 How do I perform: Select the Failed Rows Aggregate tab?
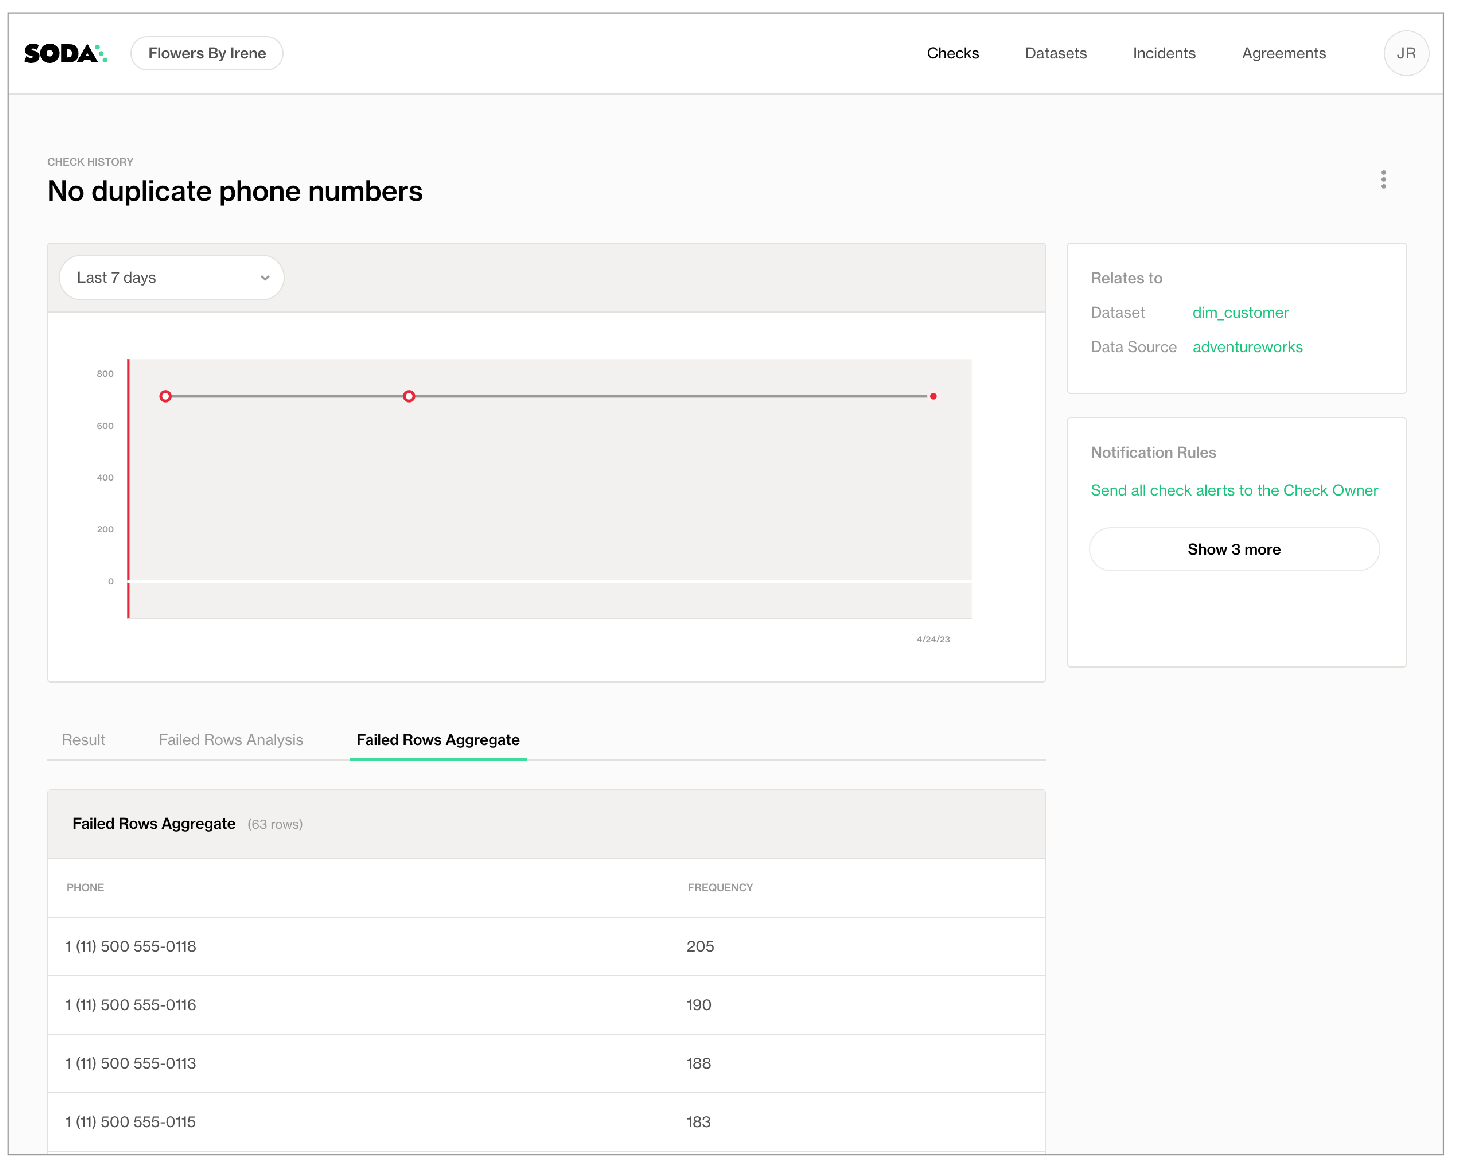pyautogui.click(x=438, y=740)
